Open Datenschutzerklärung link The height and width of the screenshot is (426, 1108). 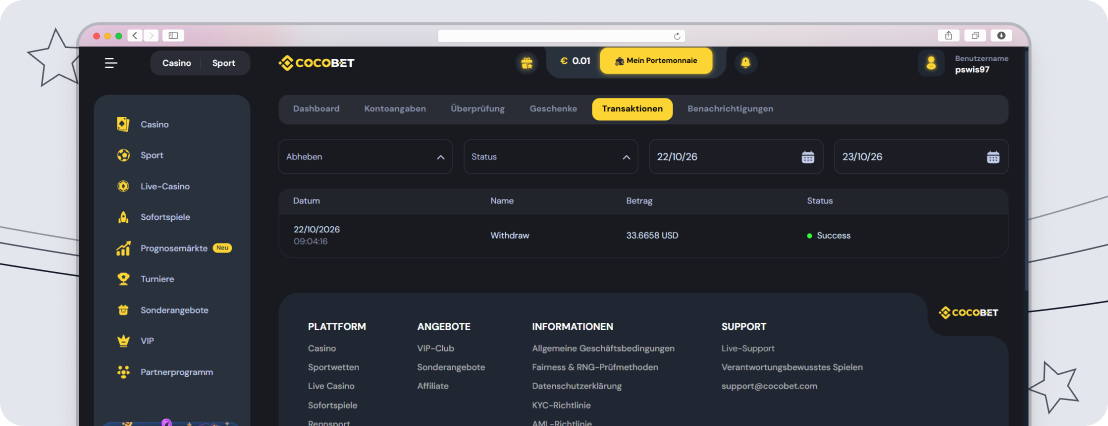pos(577,386)
